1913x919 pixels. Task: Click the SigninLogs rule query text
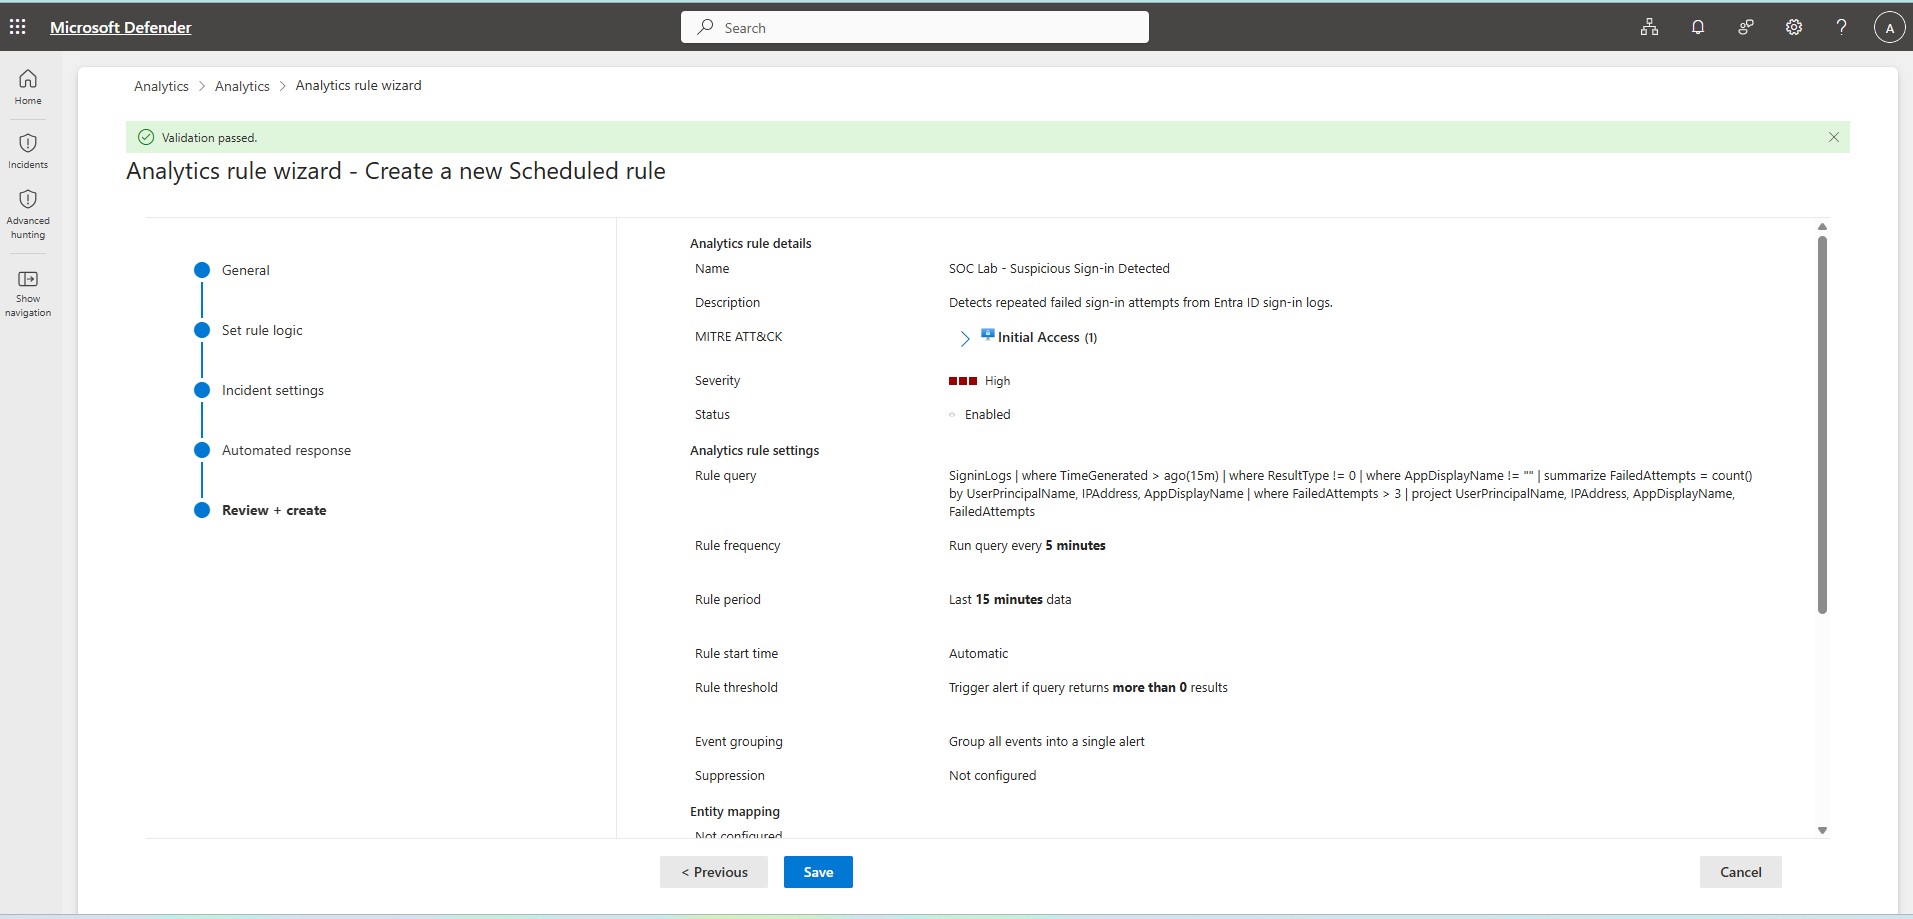1350,493
